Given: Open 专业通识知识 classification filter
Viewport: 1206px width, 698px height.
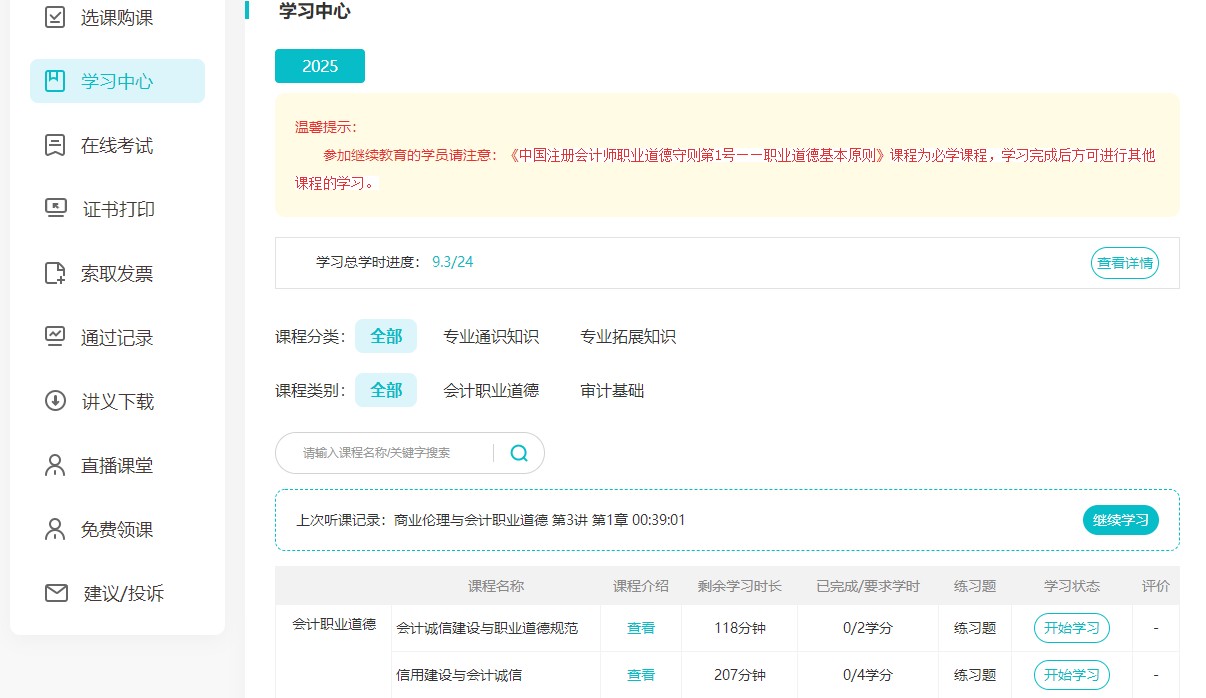Looking at the screenshot, I should [490, 336].
